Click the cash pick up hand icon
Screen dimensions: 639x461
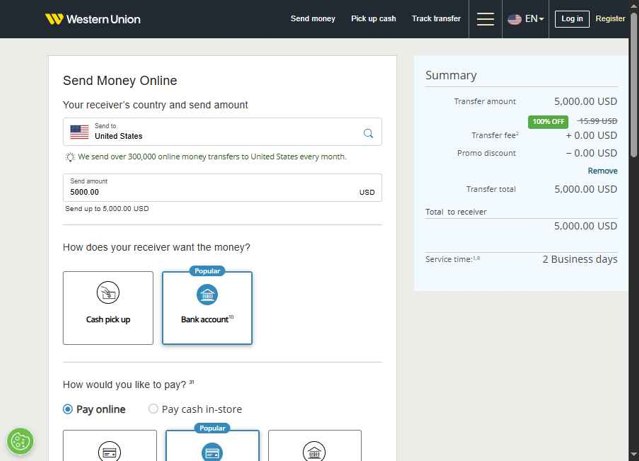click(108, 292)
